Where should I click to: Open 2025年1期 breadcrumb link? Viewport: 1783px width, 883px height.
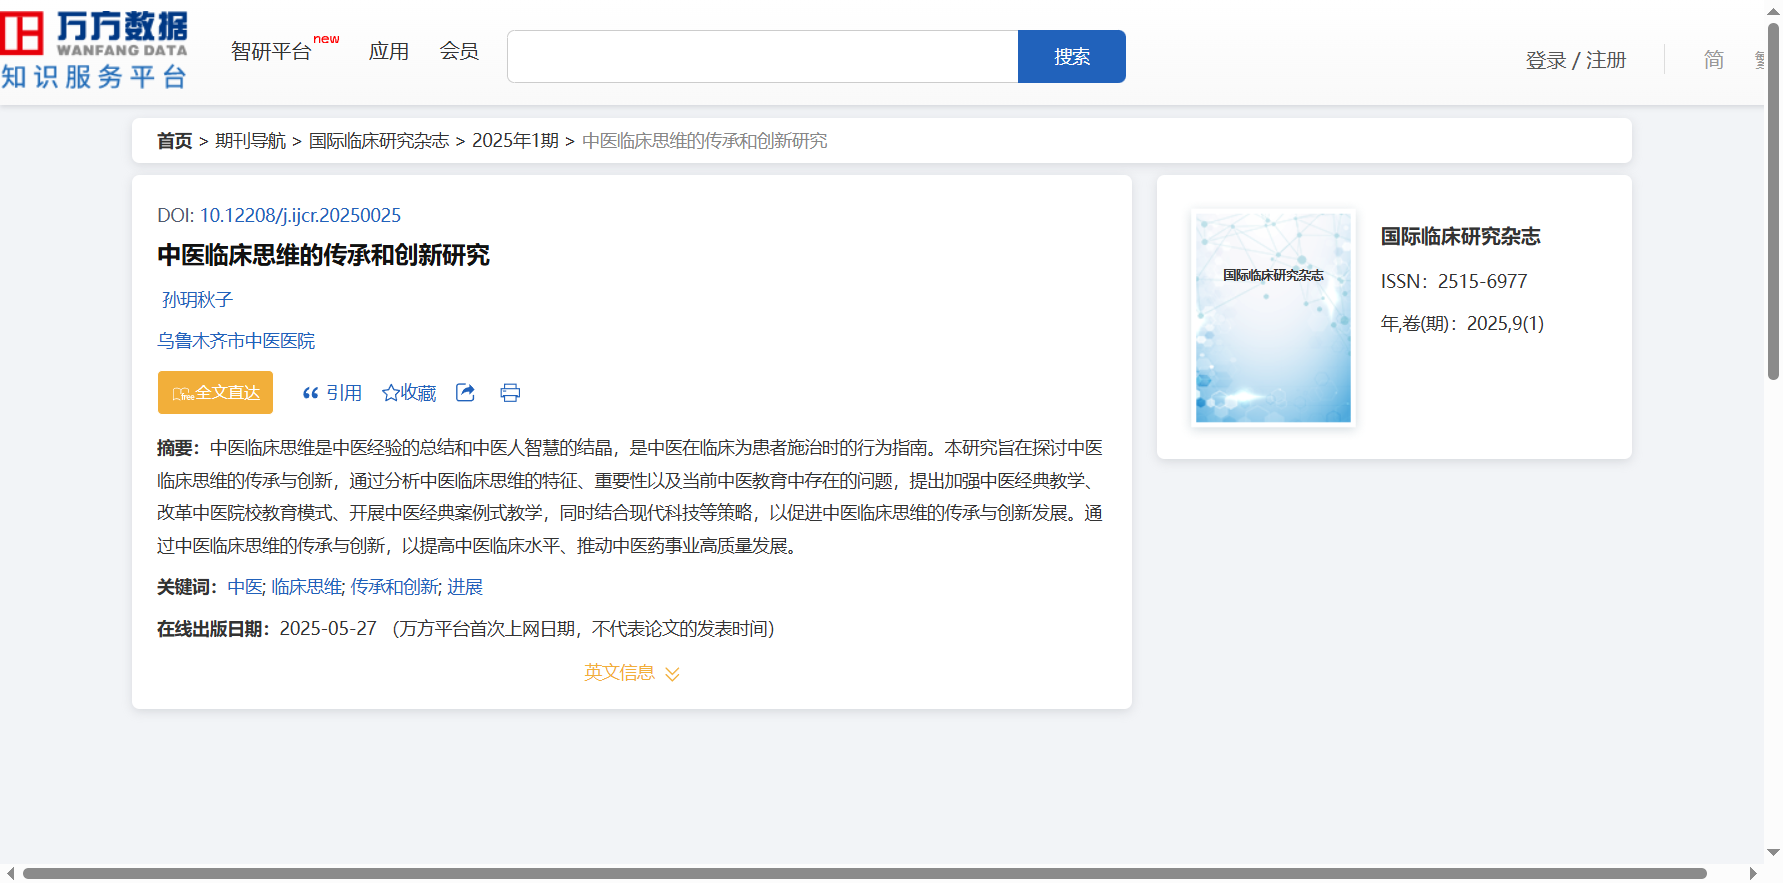pos(516,141)
